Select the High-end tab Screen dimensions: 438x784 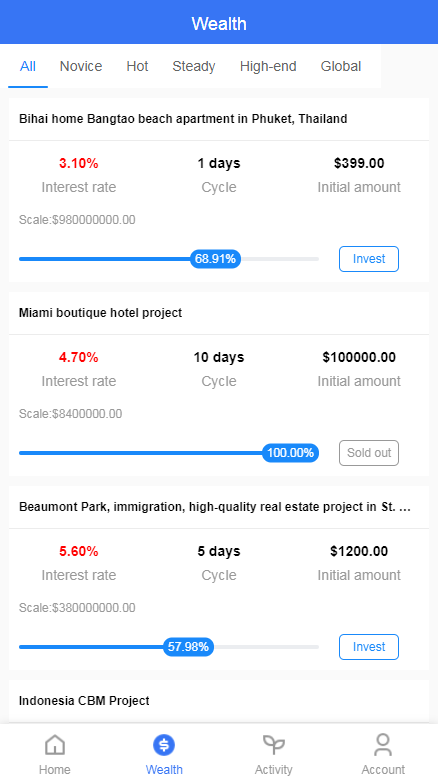coord(268,66)
